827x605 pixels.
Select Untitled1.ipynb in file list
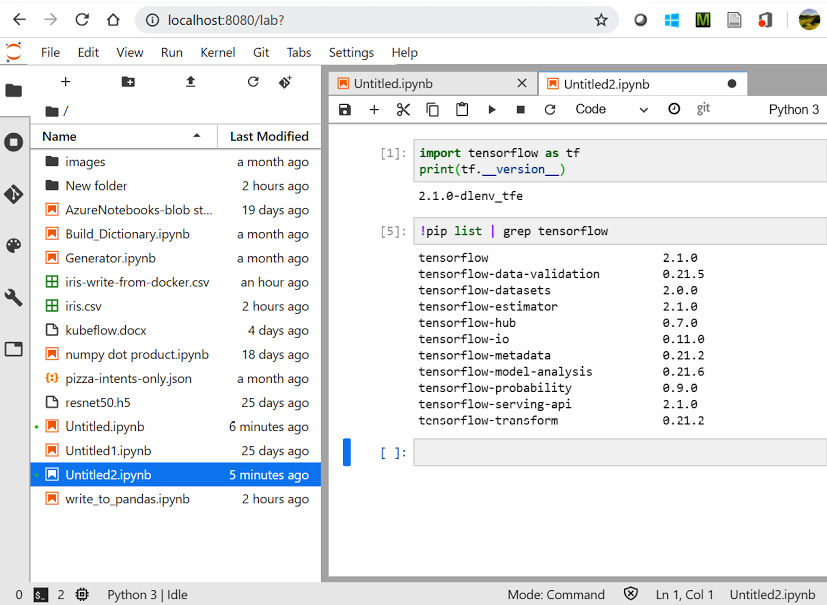coord(176,451)
